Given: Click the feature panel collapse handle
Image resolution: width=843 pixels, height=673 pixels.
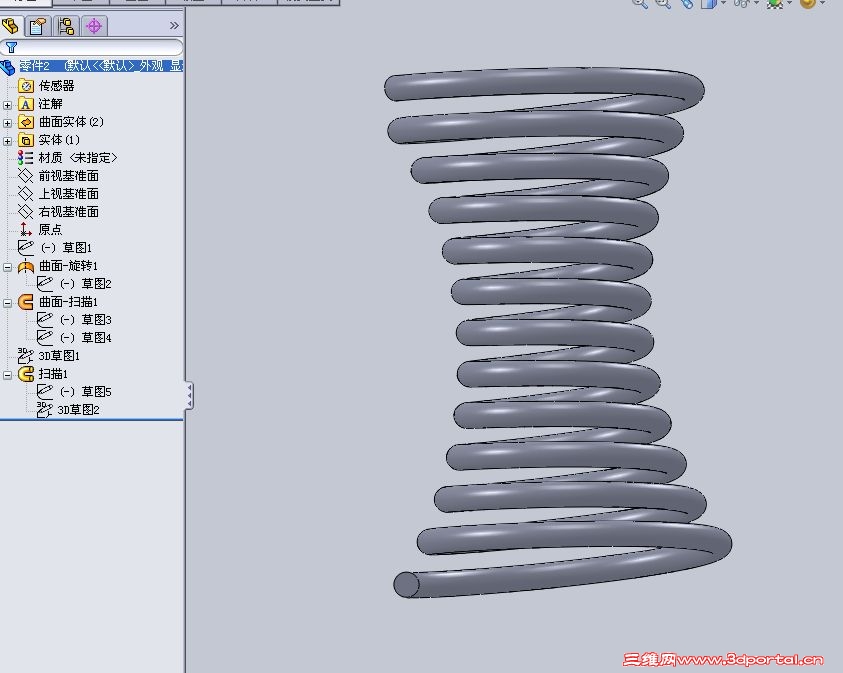Looking at the screenshot, I should [189, 396].
